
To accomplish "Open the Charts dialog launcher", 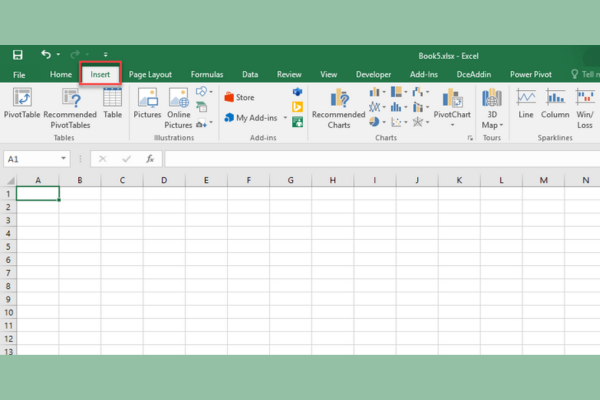I will pyautogui.click(x=470, y=138).
